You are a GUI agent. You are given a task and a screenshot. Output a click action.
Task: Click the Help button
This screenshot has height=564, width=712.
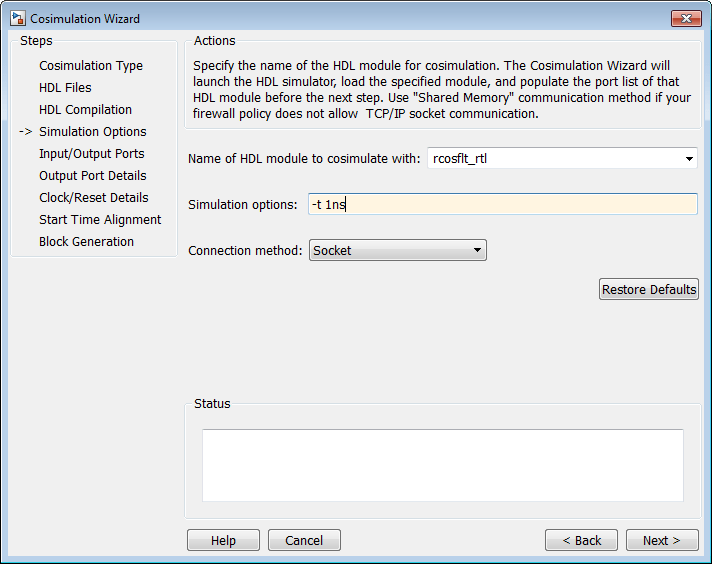(x=223, y=540)
